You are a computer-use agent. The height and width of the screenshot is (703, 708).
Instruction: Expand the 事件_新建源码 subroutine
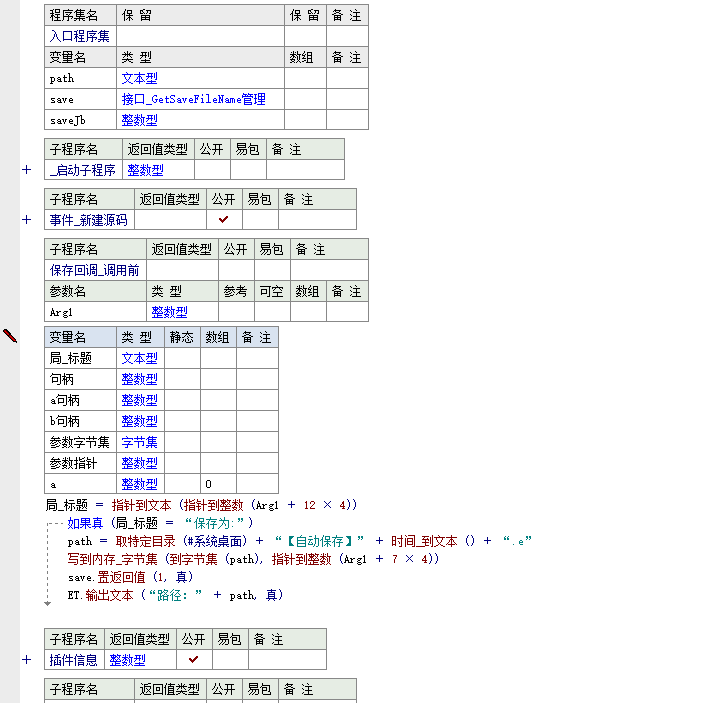[x=27, y=220]
